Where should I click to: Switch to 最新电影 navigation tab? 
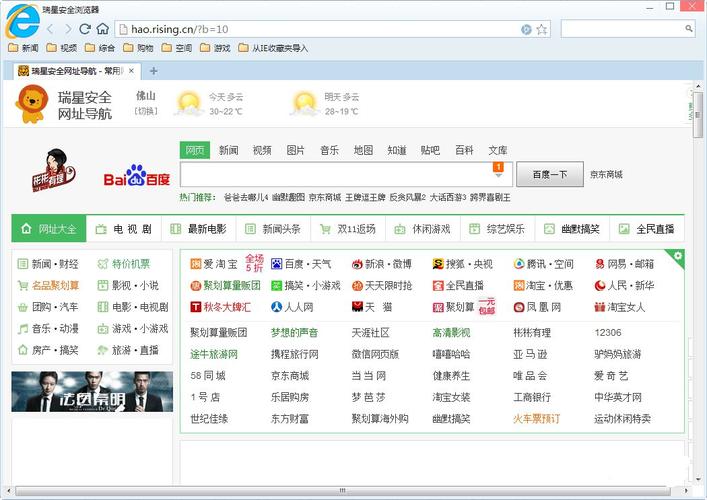click(198, 229)
